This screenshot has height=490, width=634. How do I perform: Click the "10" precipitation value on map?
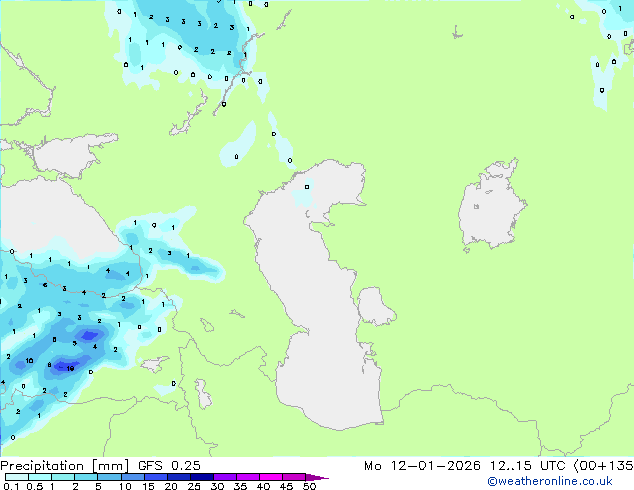pos(30,360)
